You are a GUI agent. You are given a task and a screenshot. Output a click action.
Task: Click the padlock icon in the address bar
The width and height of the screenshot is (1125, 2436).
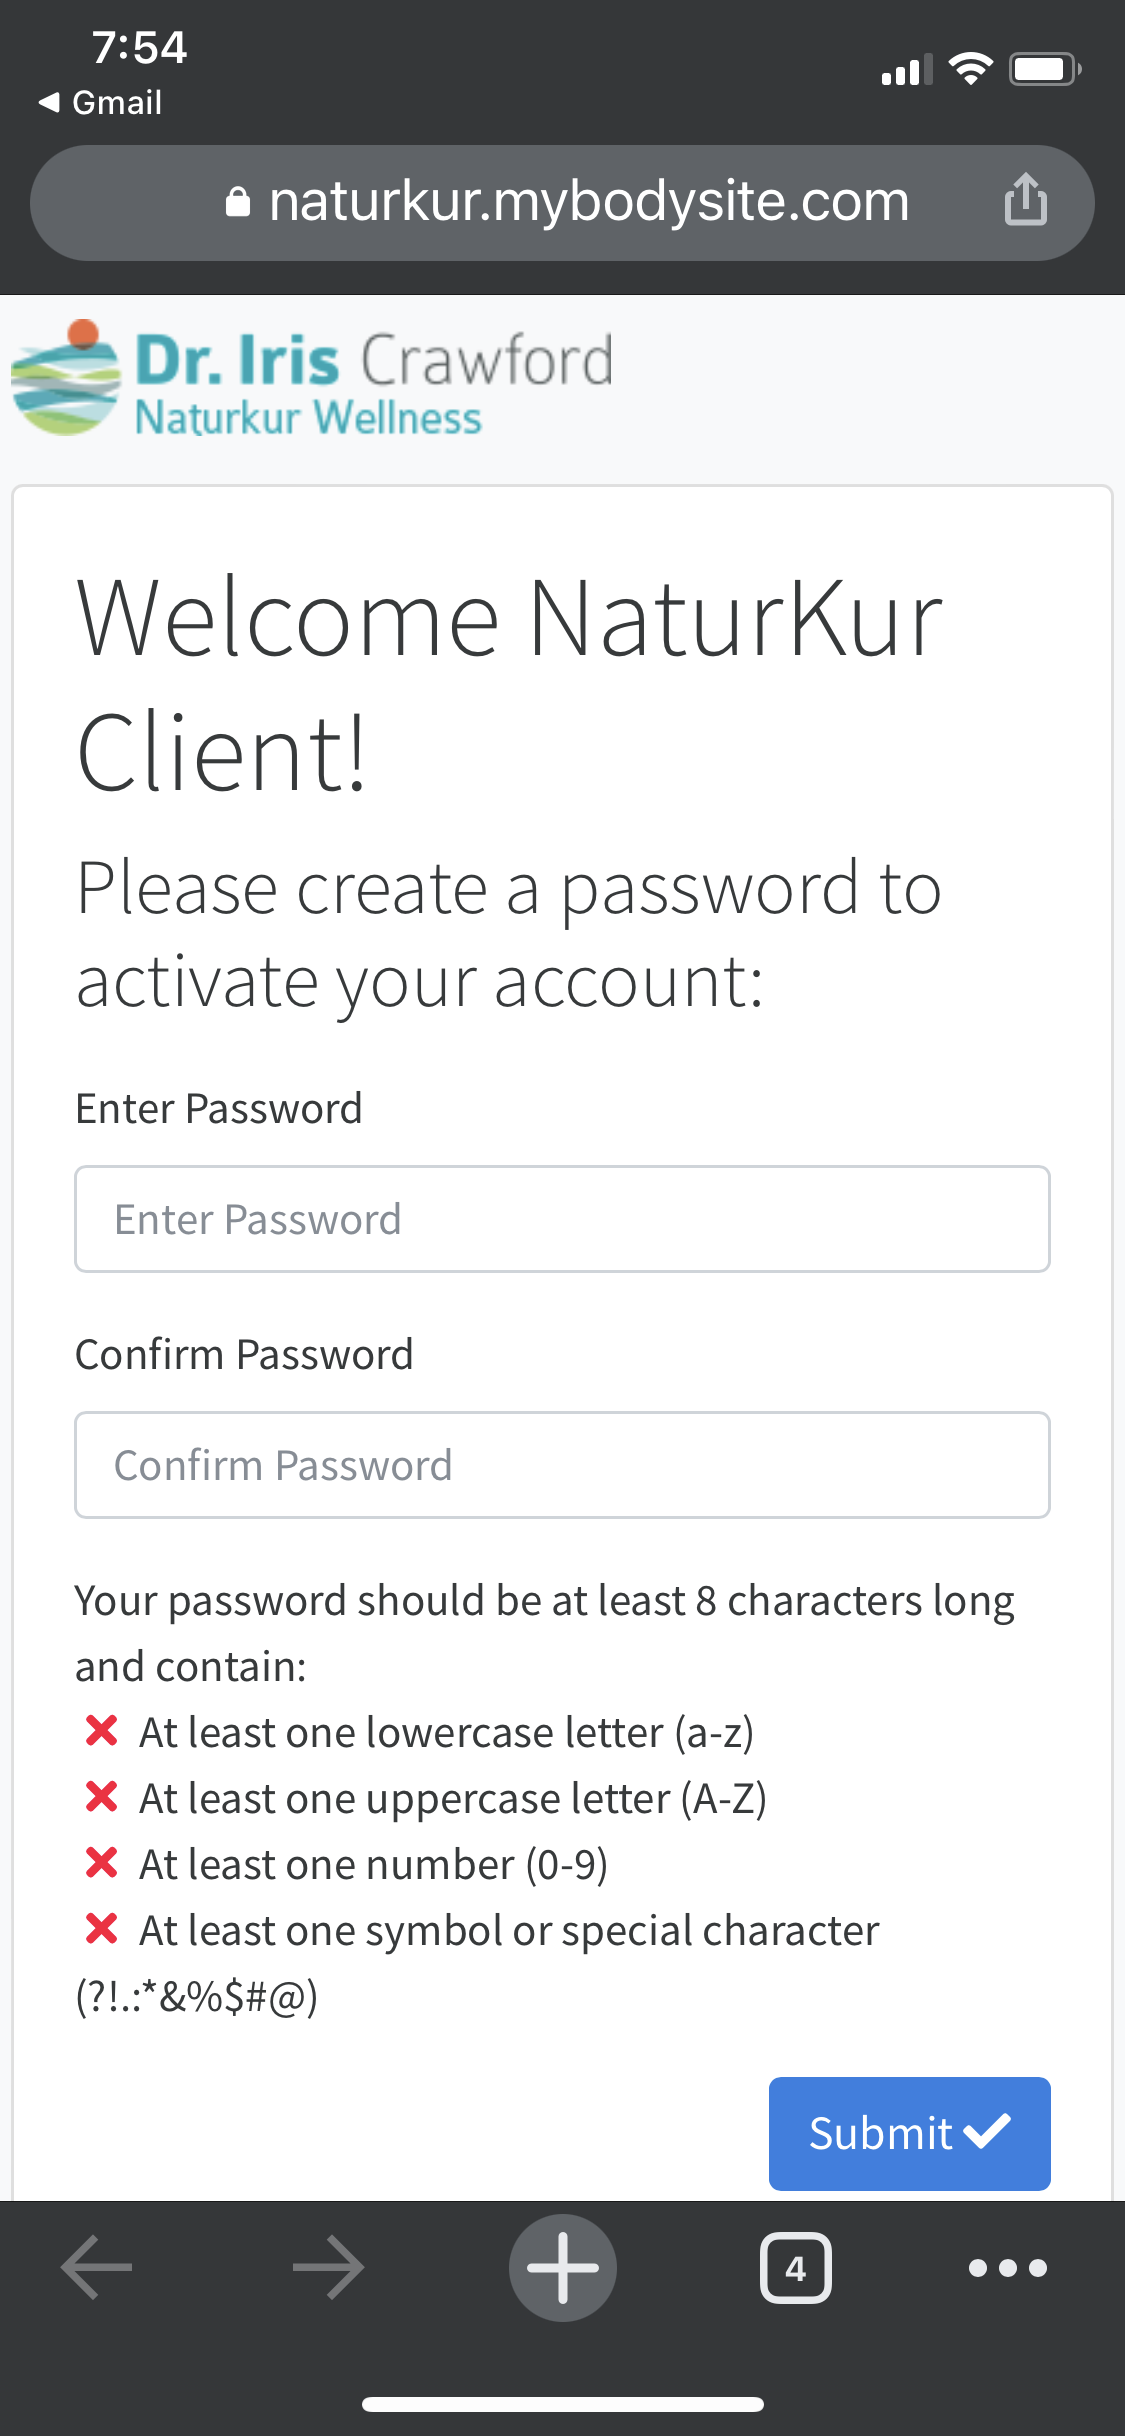pos(237,200)
